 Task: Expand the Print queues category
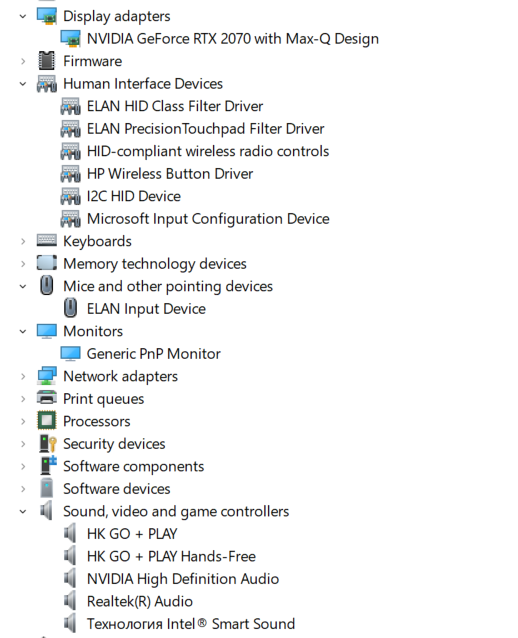23,399
